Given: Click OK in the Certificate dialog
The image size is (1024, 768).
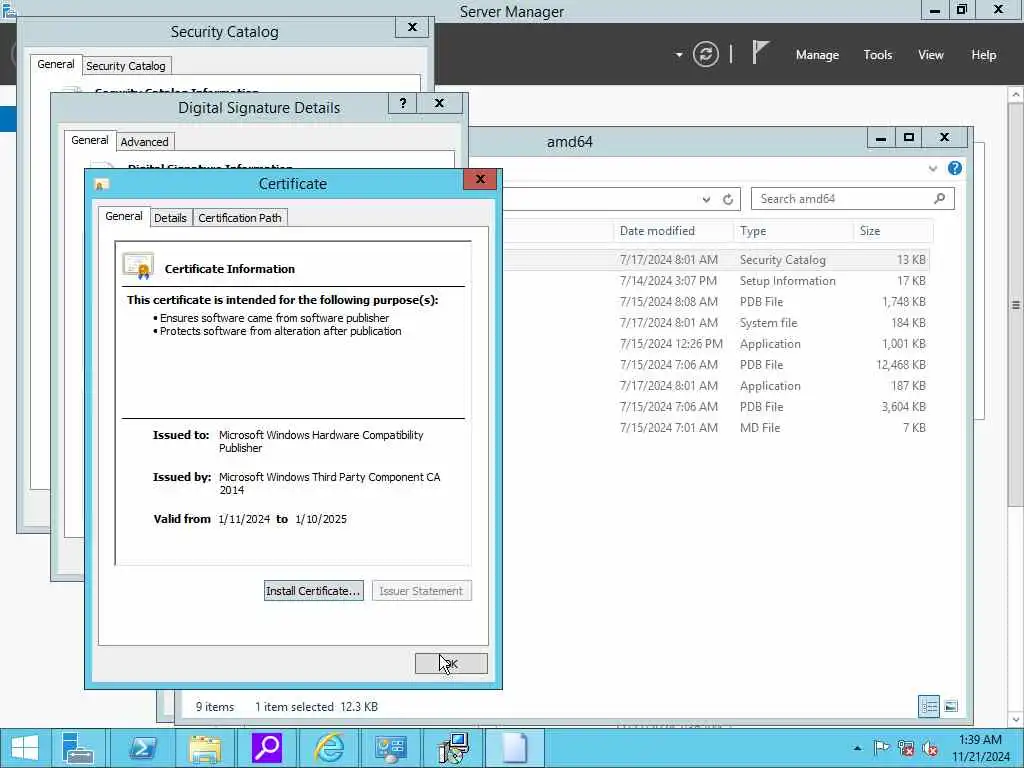Looking at the screenshot, I should 451,664.
